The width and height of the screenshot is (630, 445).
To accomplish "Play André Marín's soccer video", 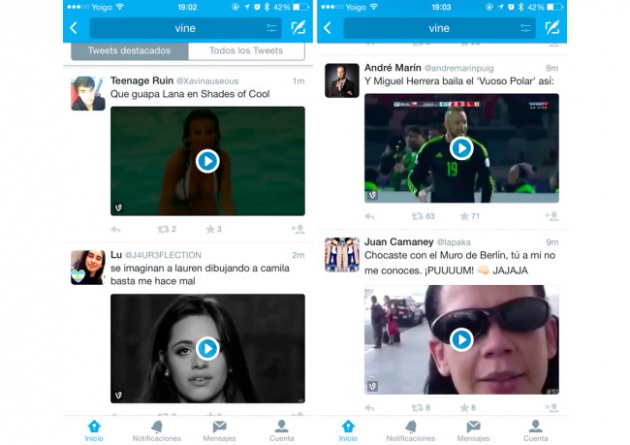I will tap(461, 148).
